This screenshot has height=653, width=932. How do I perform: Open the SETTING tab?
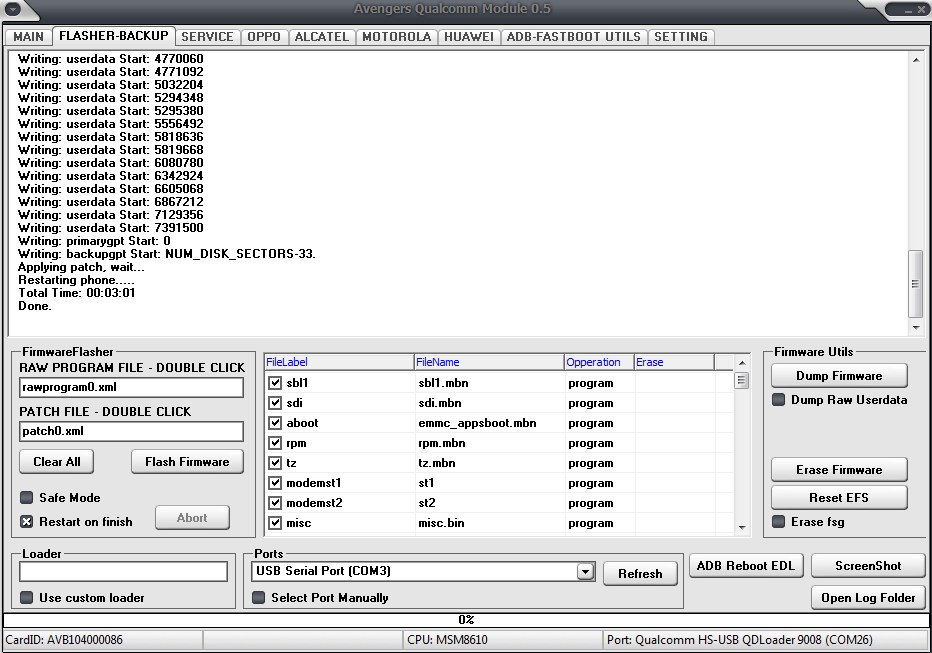[x=681, y=37]
